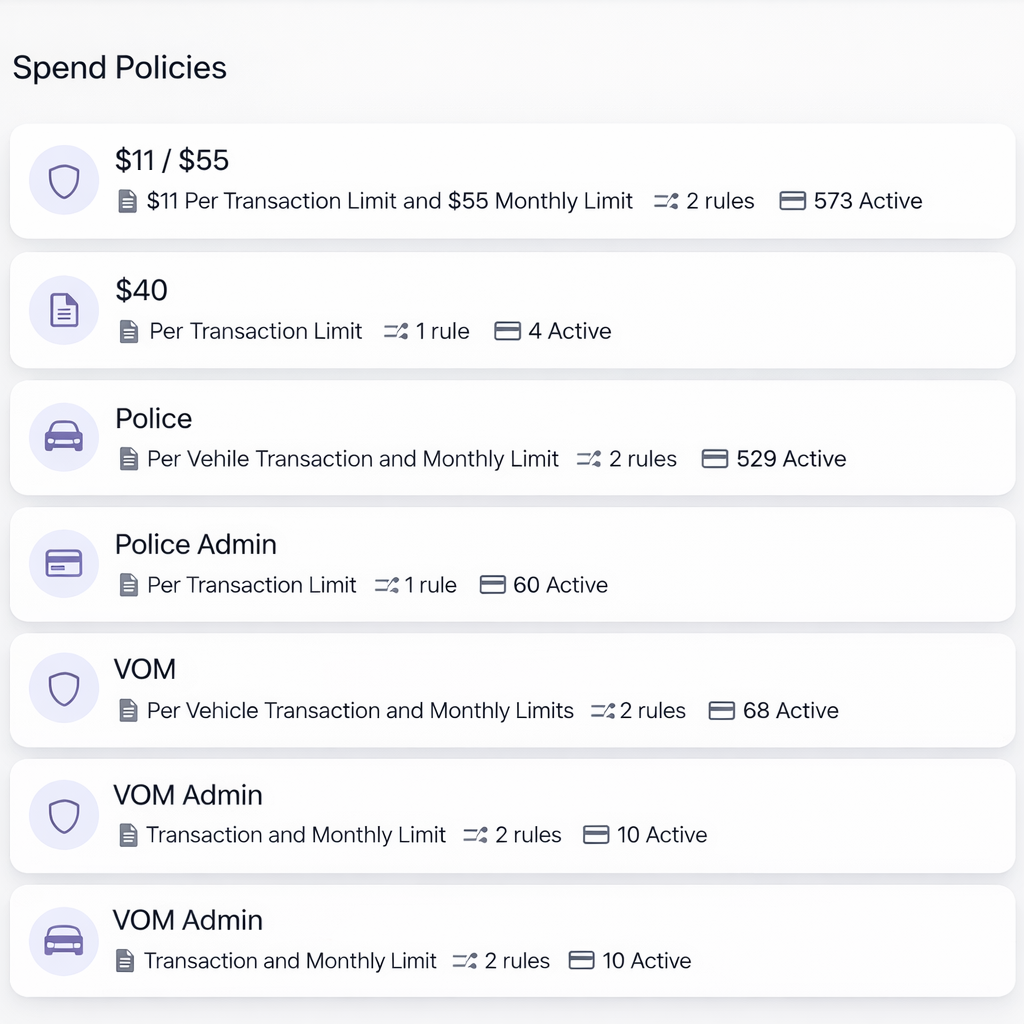
Task: Select the shield icon on the VOM policy
Action: [x=63, y=689]
